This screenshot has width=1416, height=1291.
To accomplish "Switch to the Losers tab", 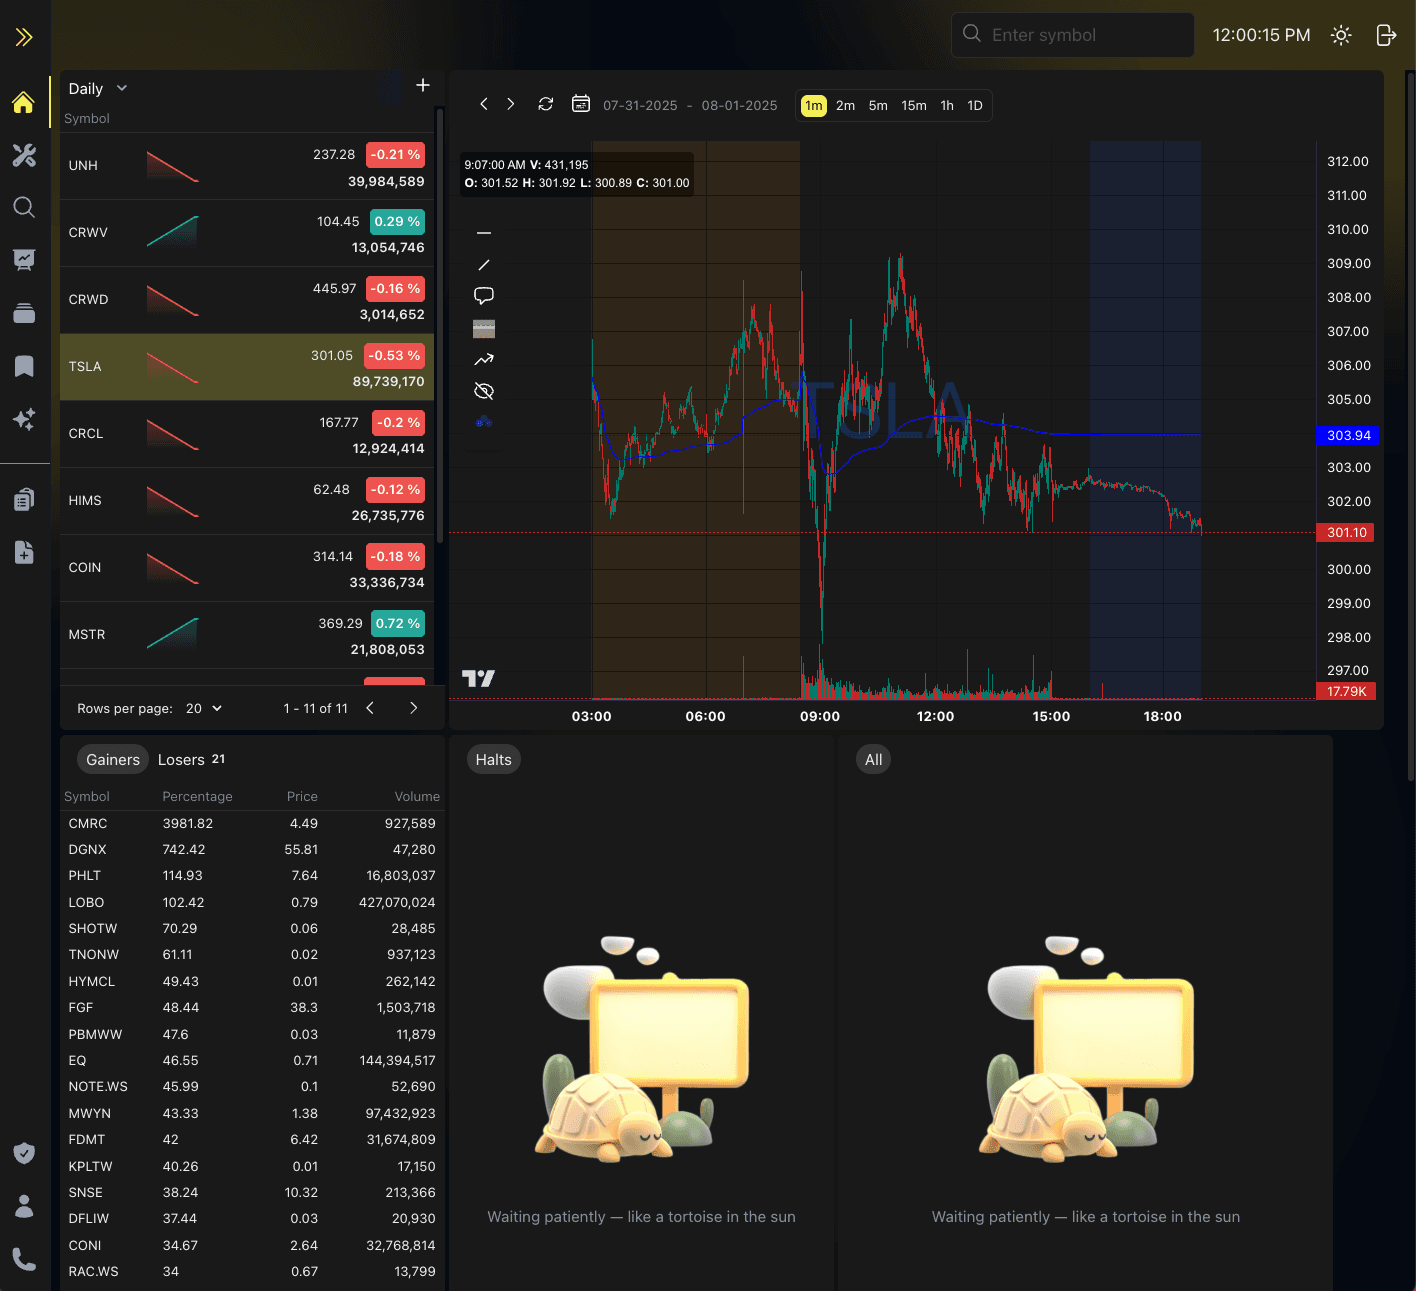I will pos(181,760).
